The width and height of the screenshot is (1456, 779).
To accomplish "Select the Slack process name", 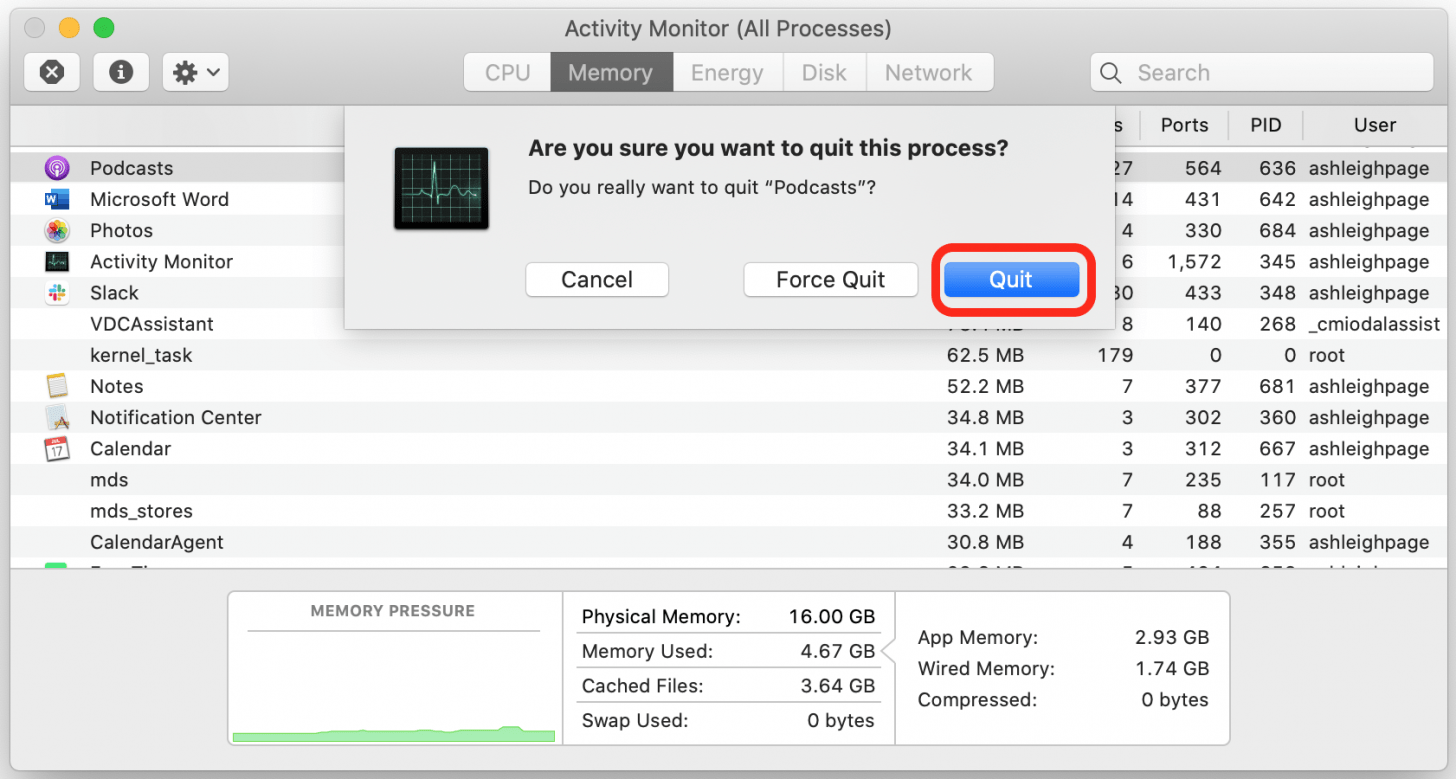I will pos(114,293).
